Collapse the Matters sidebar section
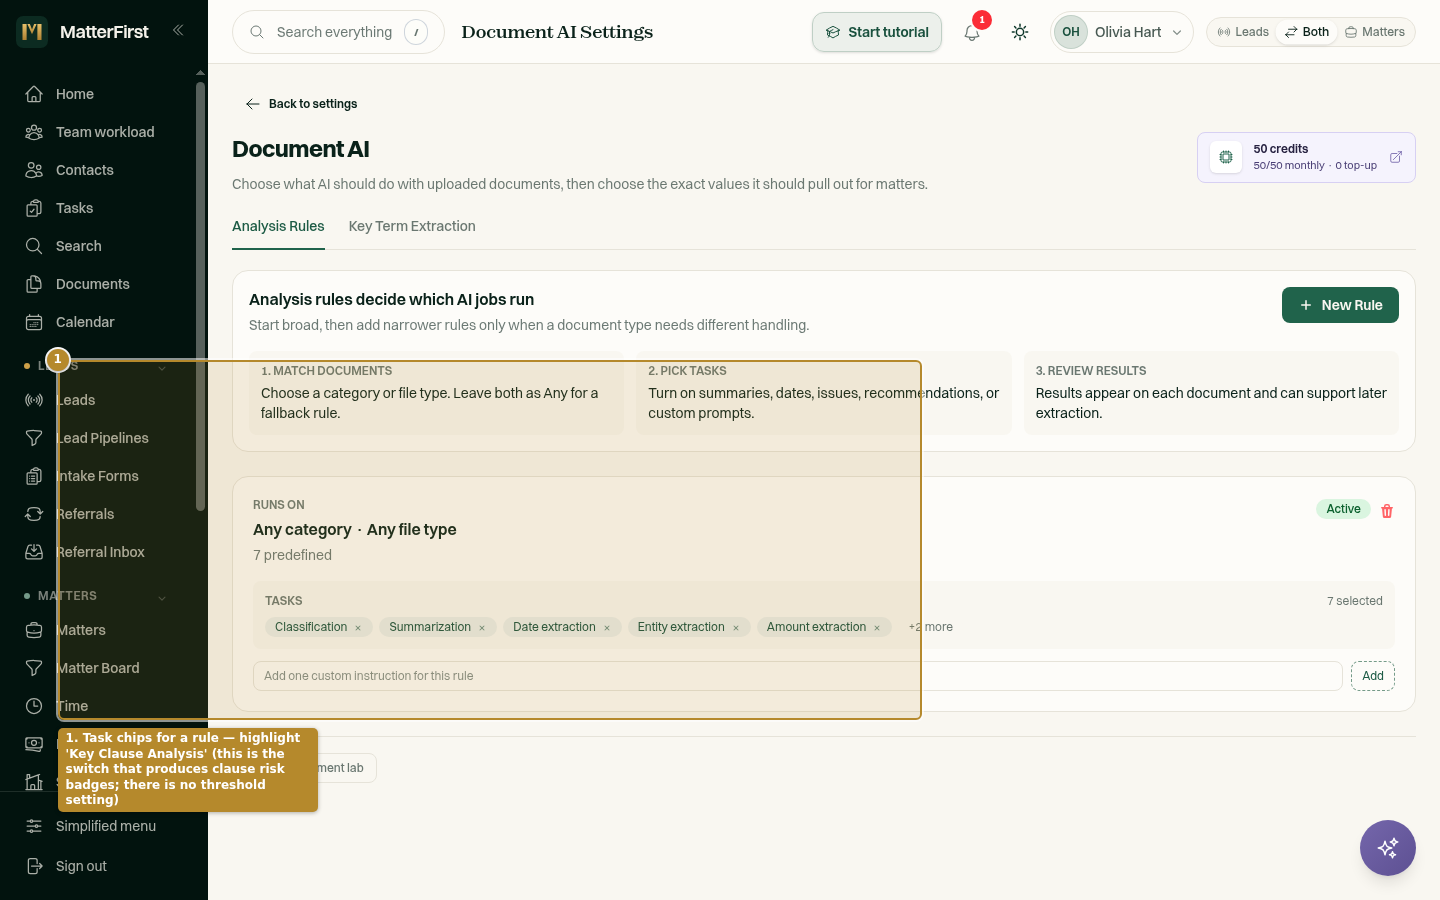This screenshot has height=900, width=1440. (x=162, y=598)
